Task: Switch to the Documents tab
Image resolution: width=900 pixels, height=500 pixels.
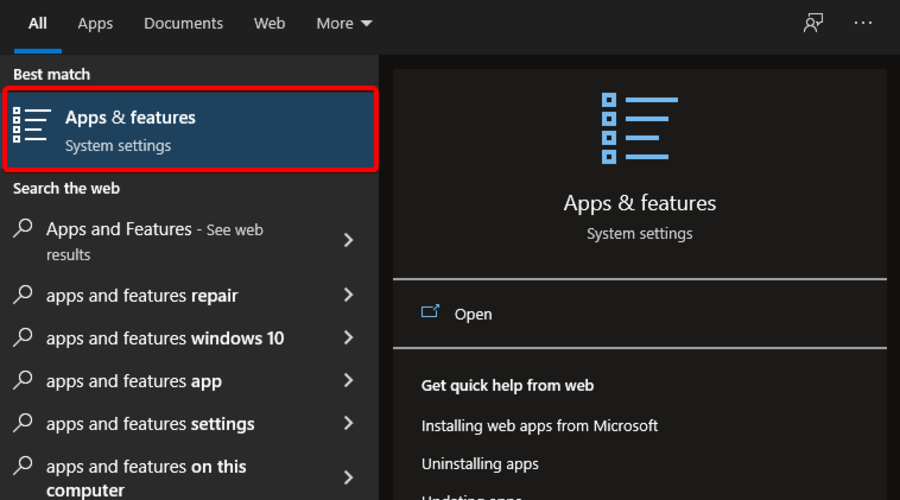Action: 183,24
